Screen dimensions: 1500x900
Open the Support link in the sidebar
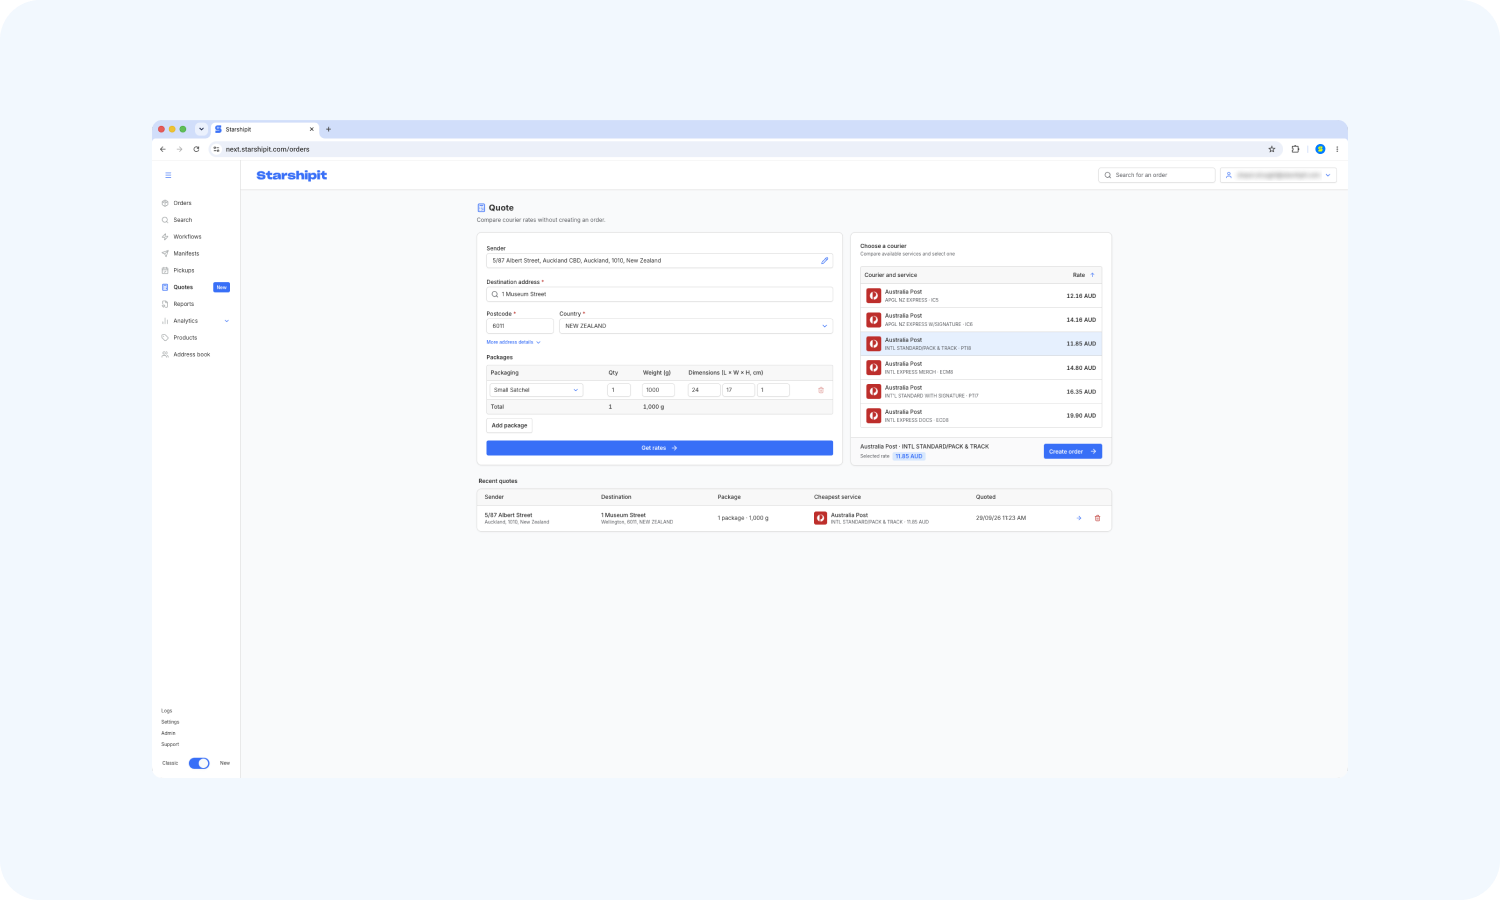pyautogui.click(x=170, y=744)
